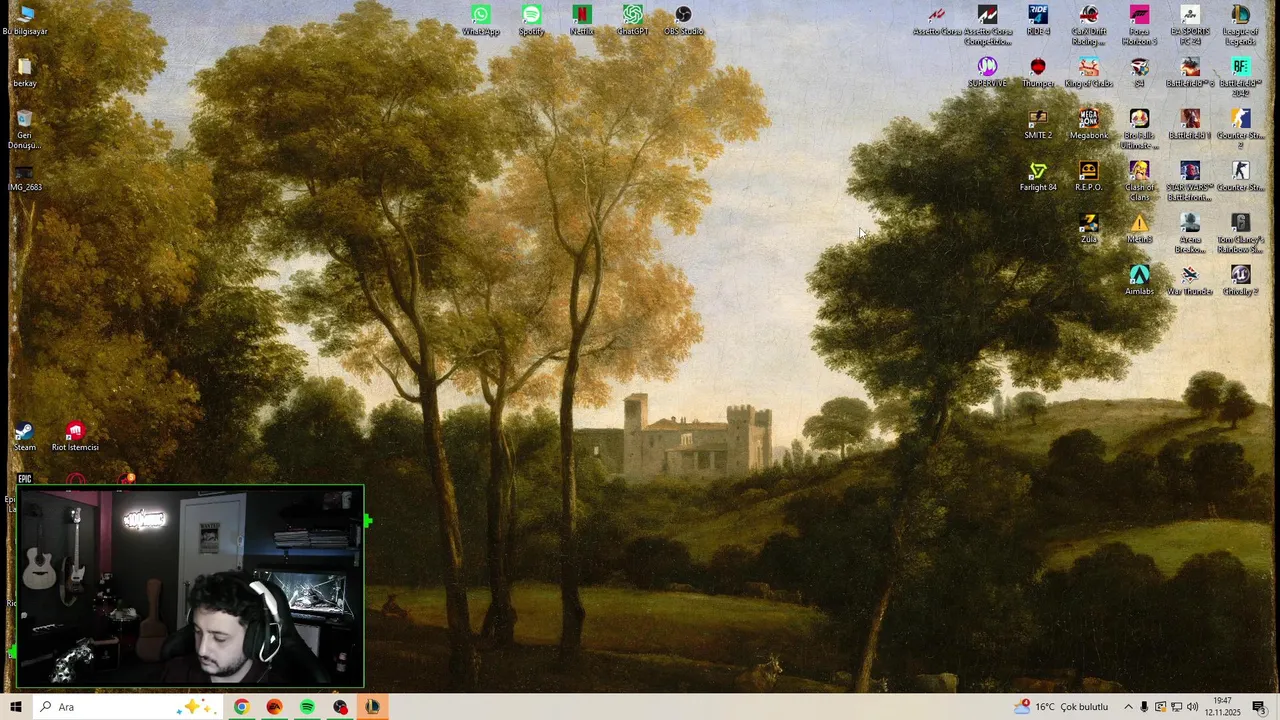This screenshot has height=720, width=1280.
Task: Launch Aimlabs from the desktop
Action: tap(1139, 280)
